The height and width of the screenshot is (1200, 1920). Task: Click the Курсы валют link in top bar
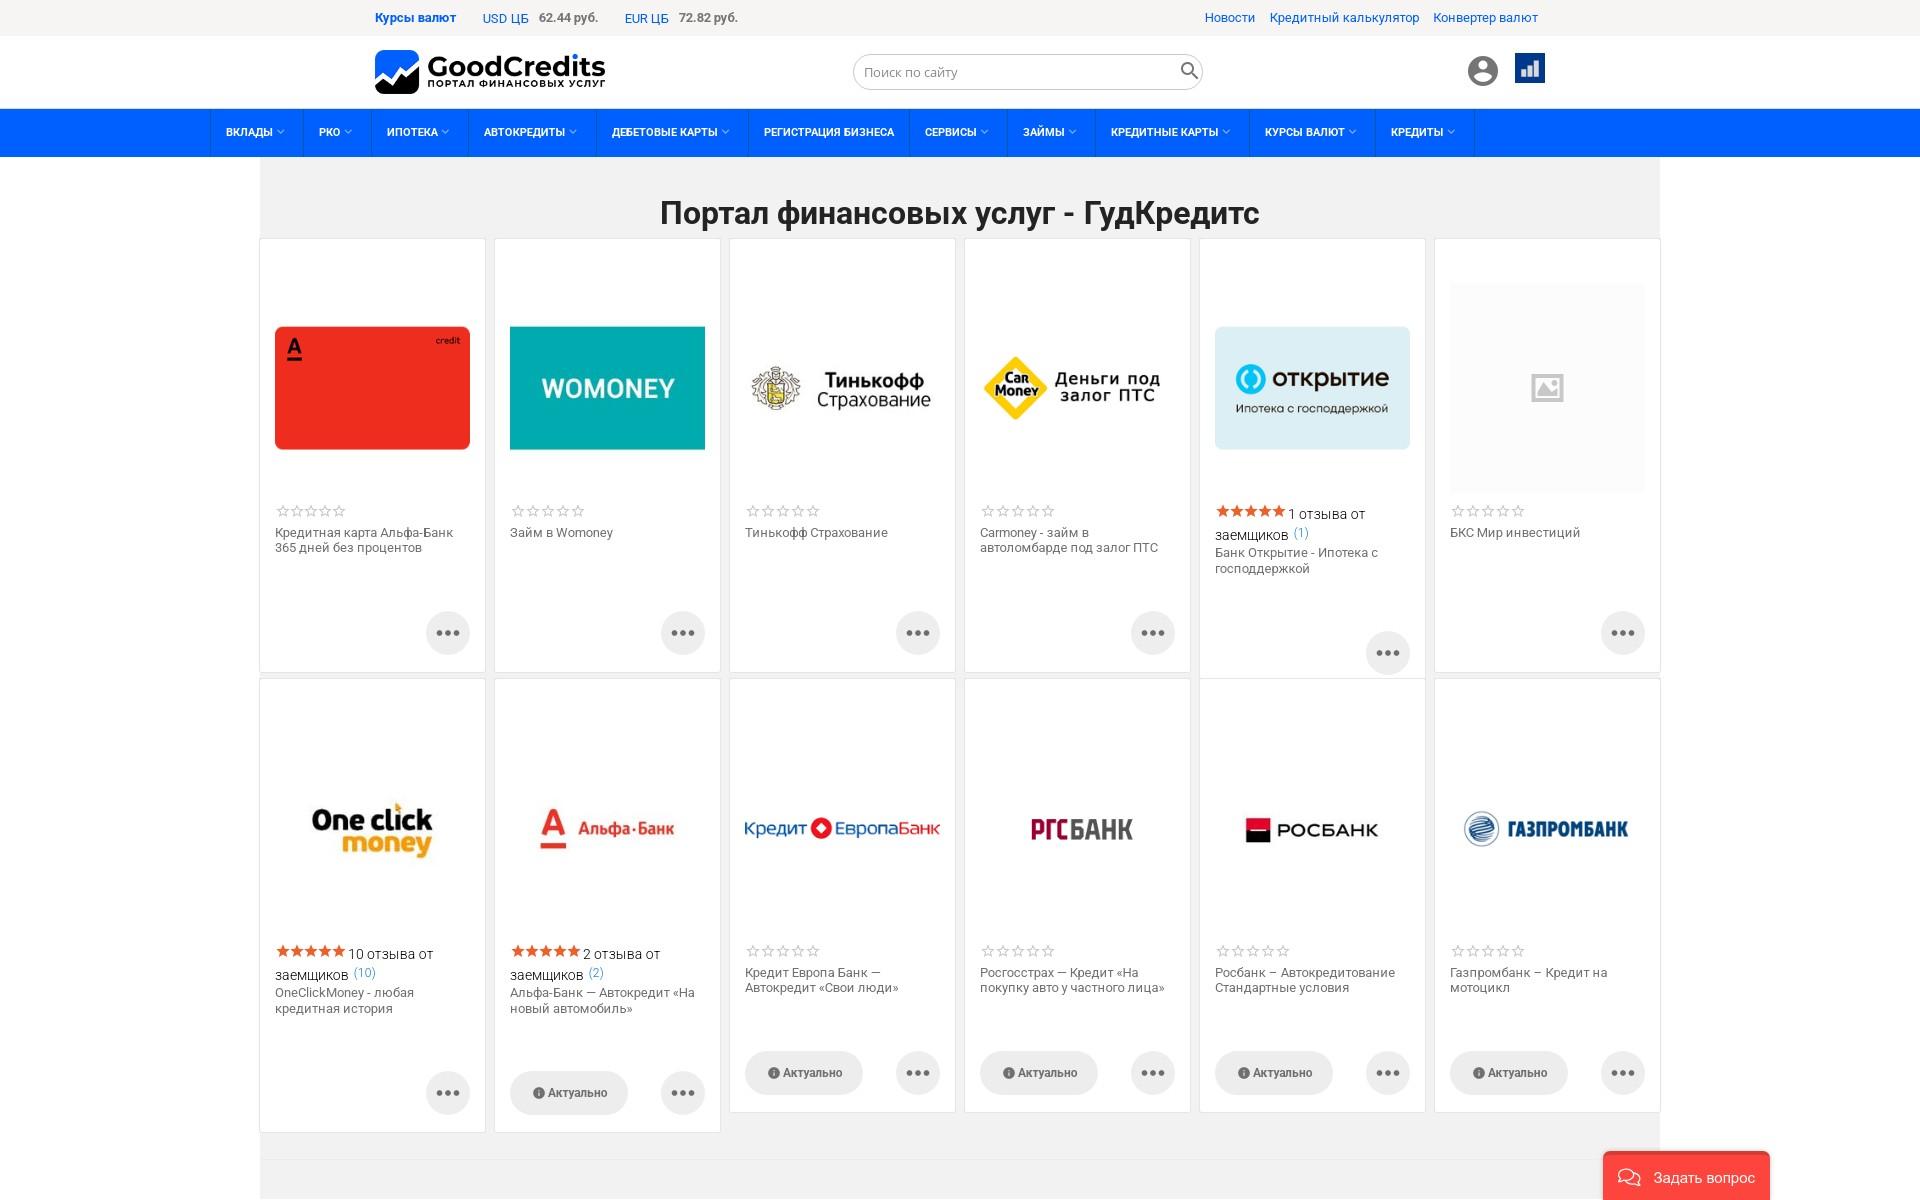pos(415,18)
